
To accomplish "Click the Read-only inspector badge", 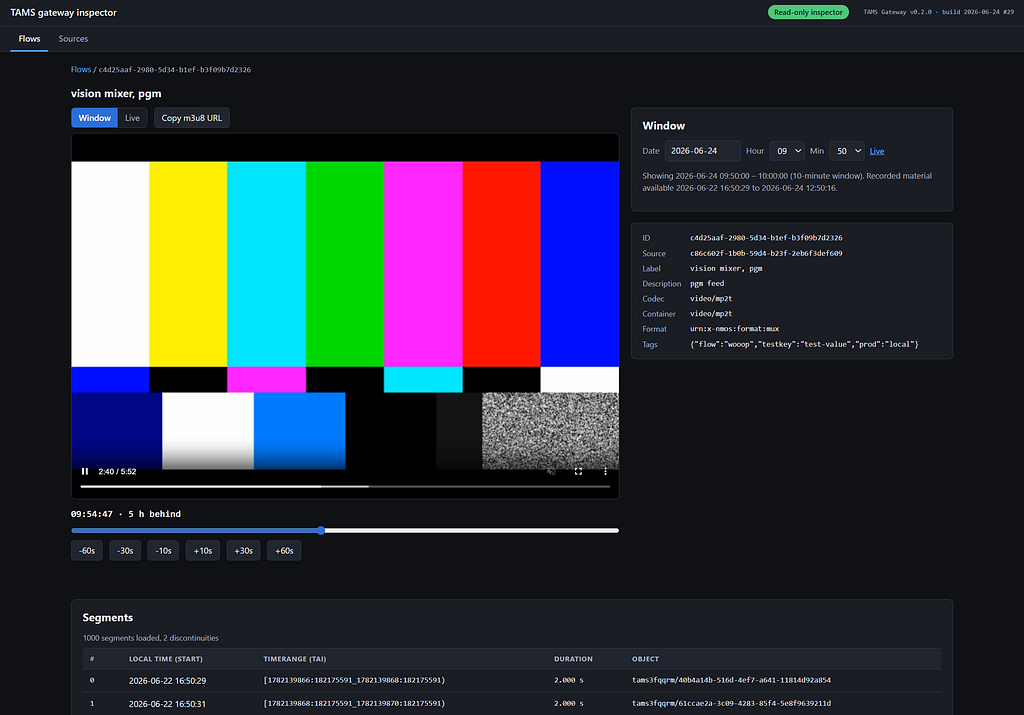I will tap(808, 12).
